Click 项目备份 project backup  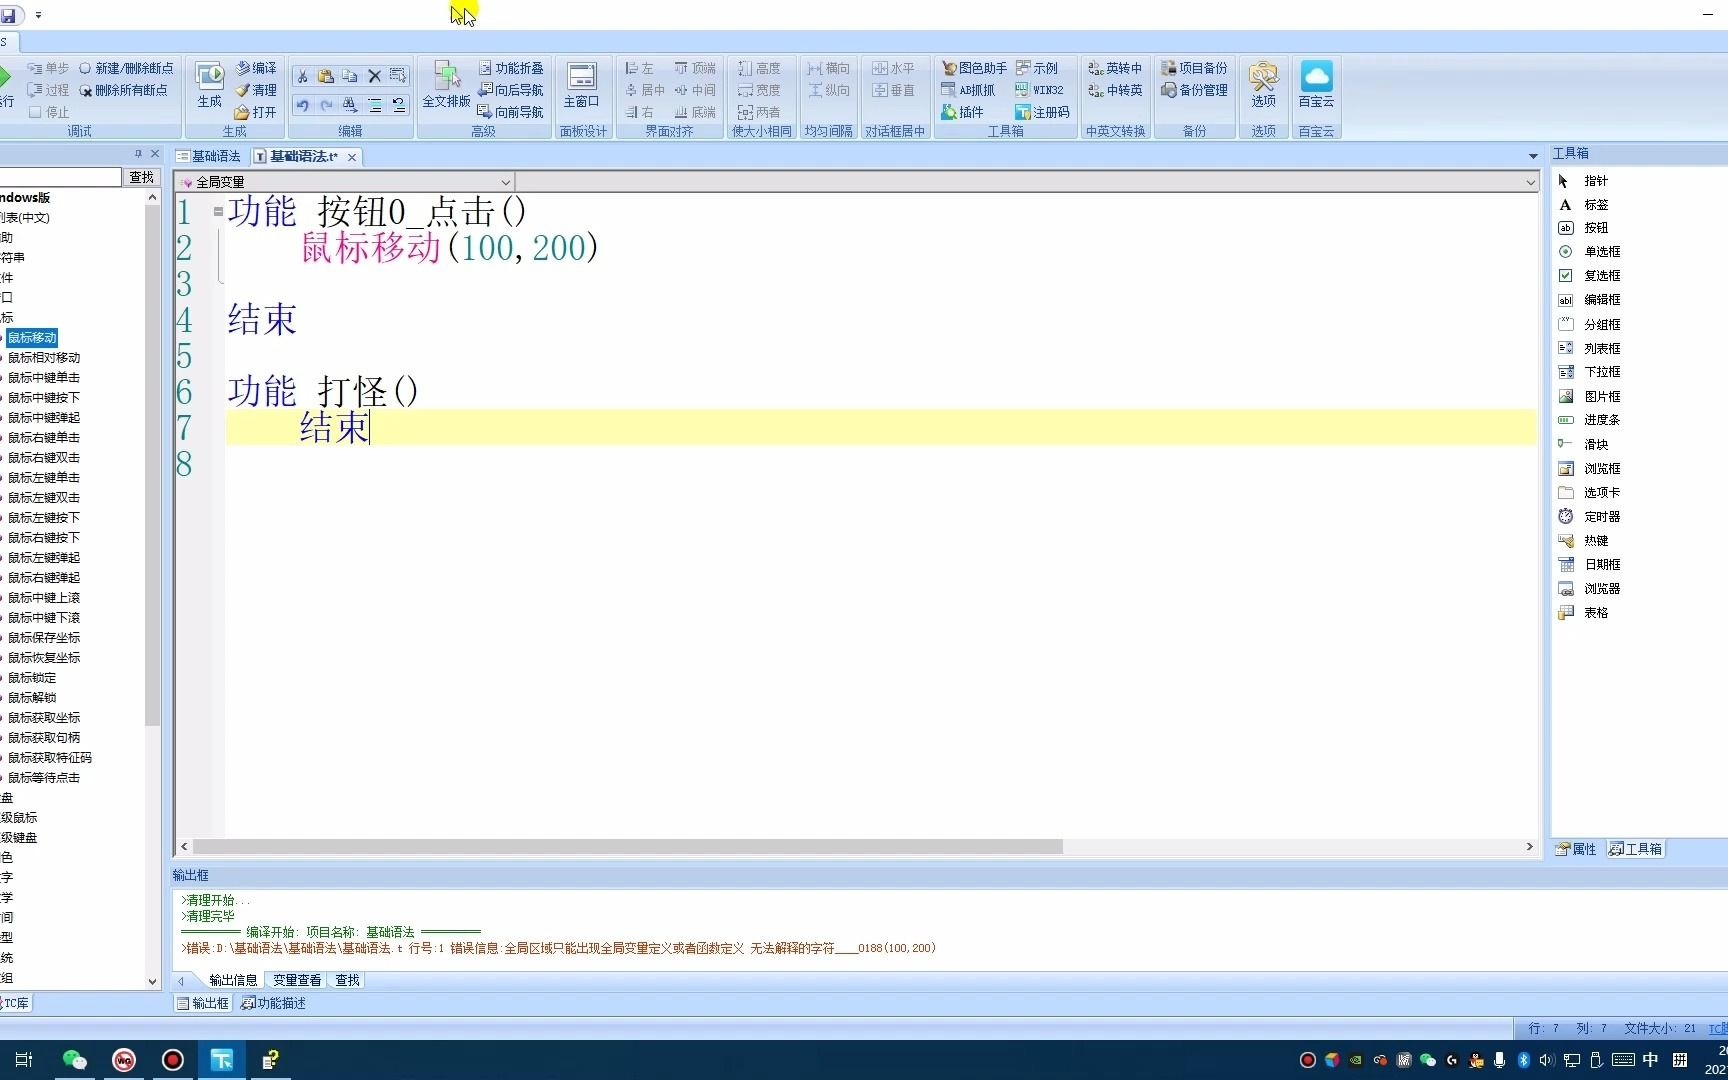click(x=1194, y=68)
